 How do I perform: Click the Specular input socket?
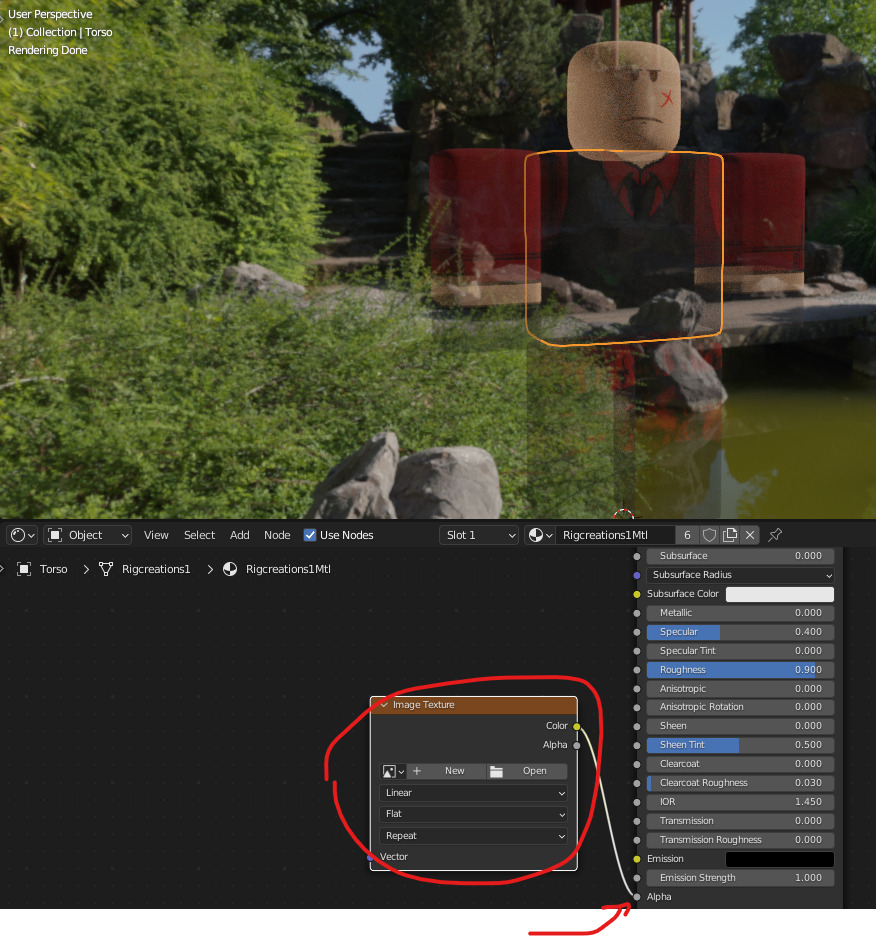[637, 633]
